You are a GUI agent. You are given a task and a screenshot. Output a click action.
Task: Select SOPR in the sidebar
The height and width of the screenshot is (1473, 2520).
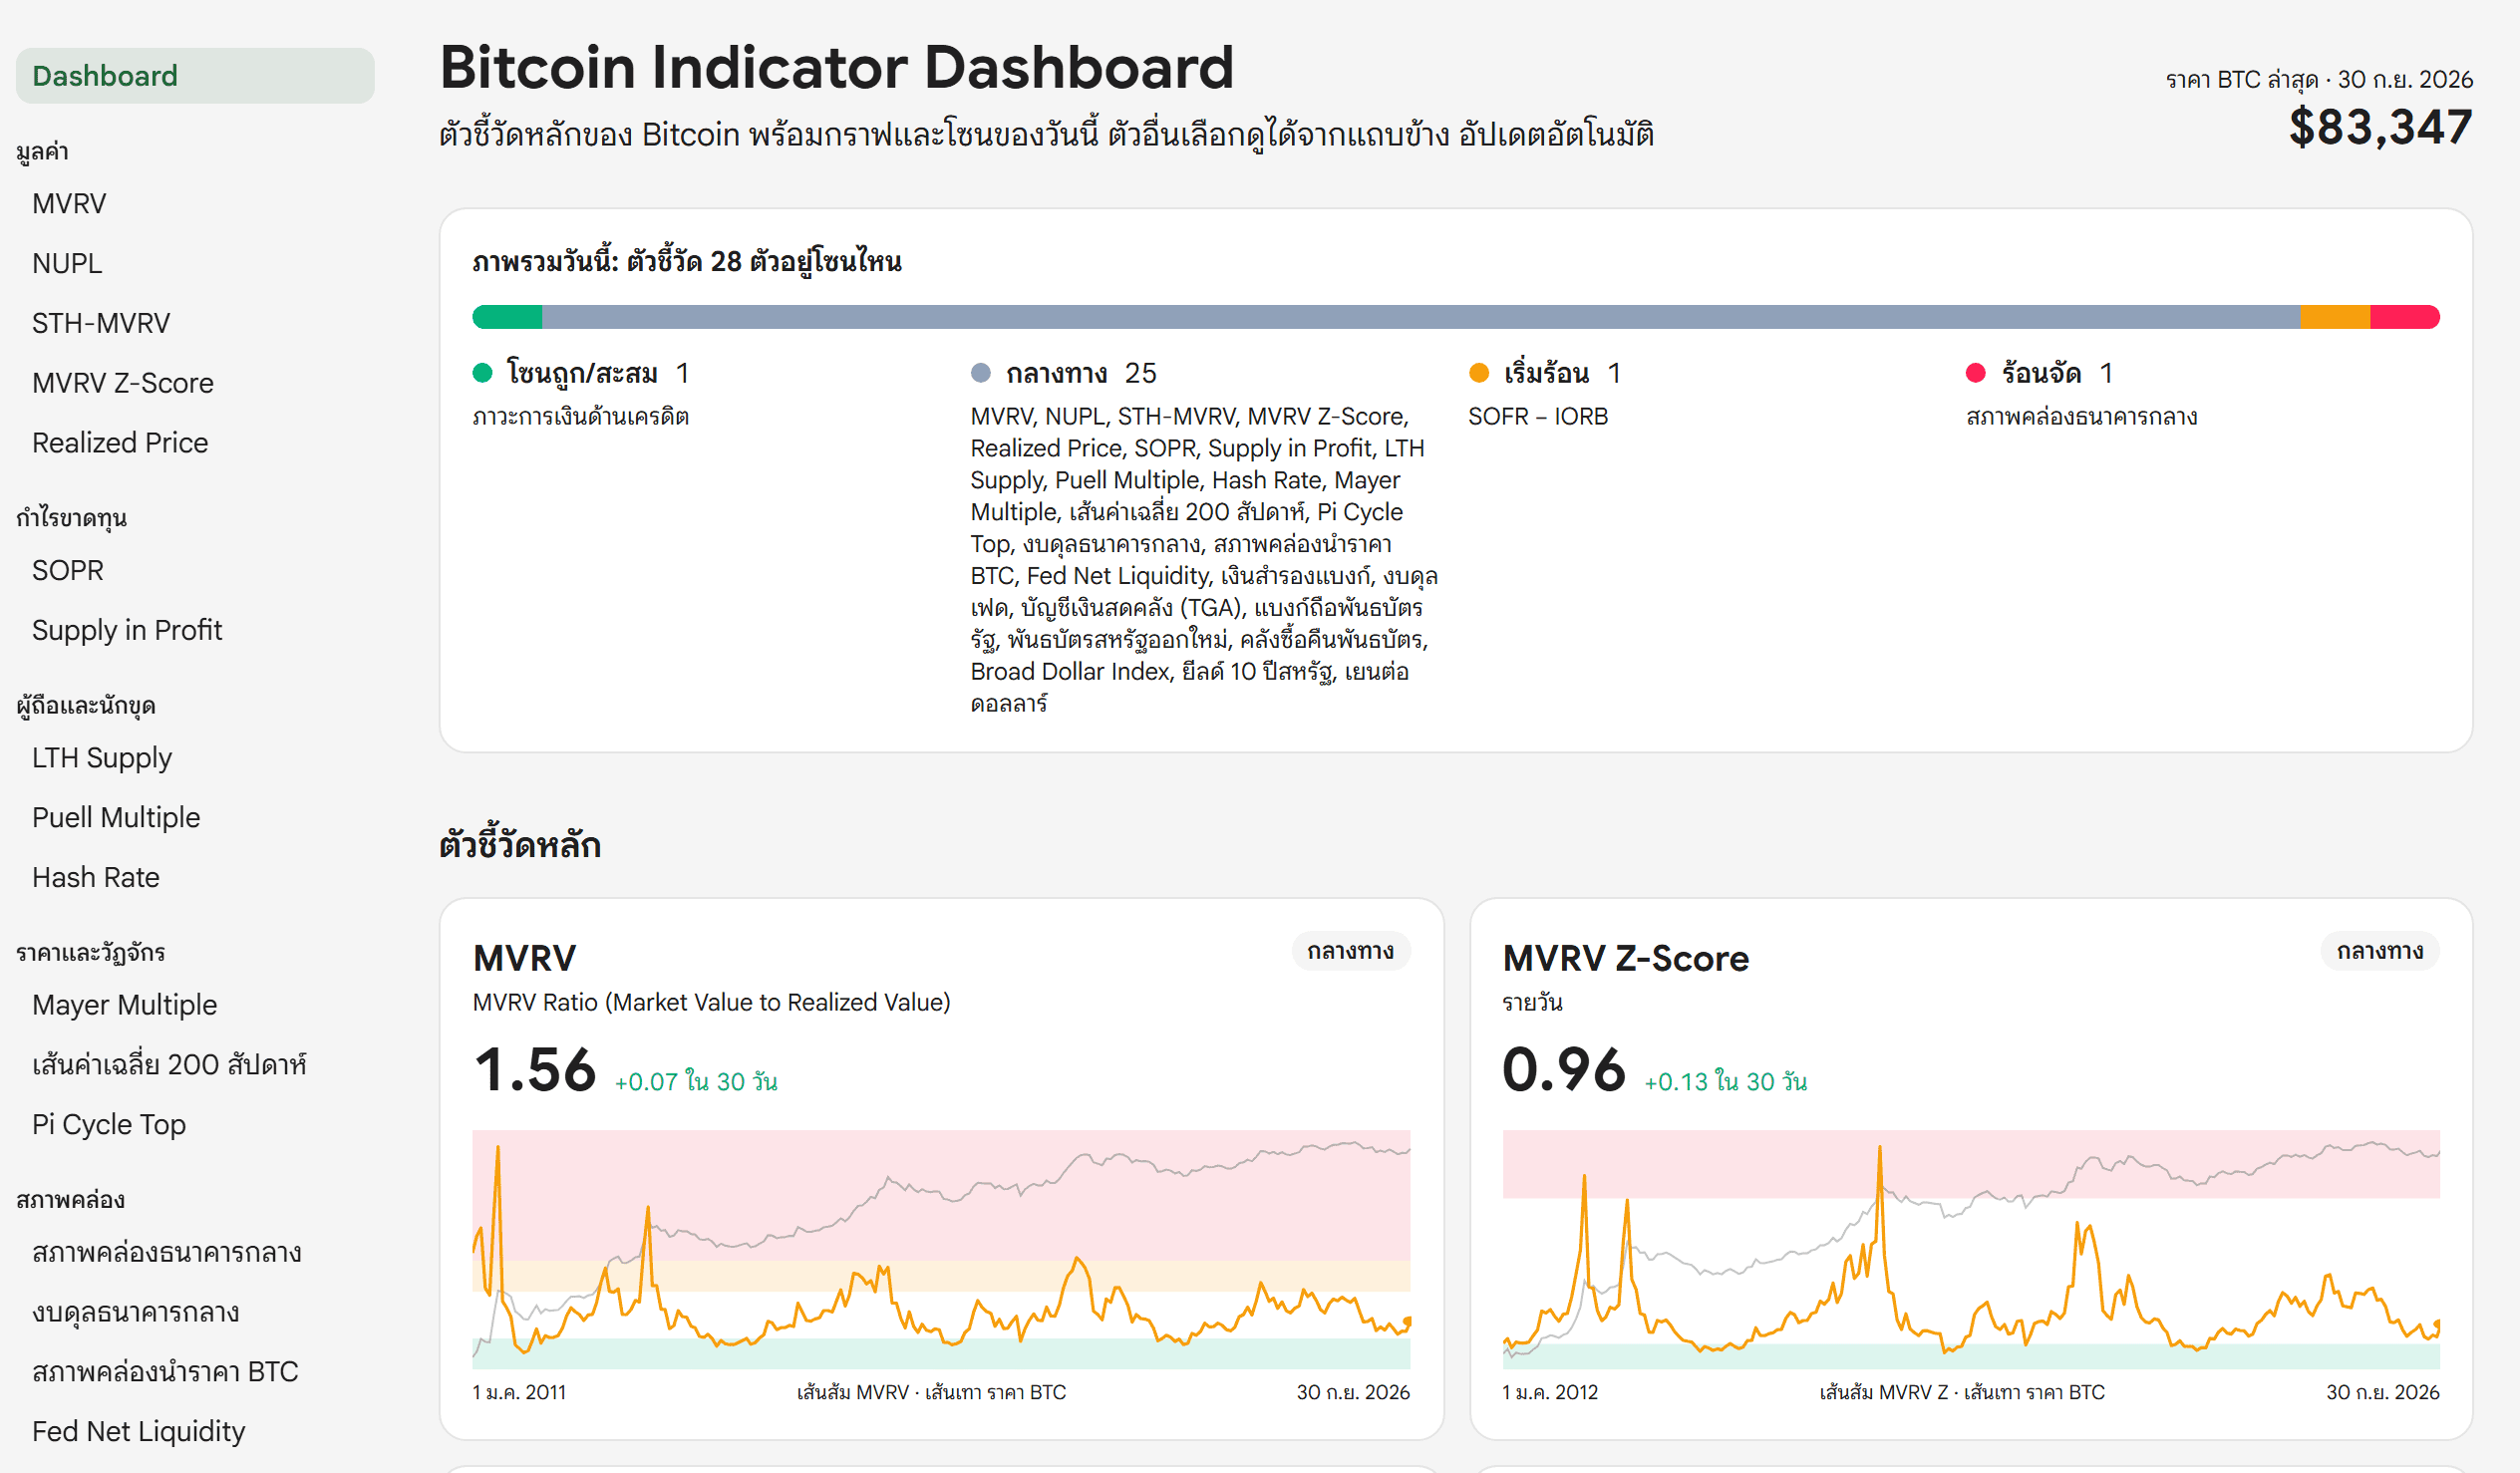(68, 571)
